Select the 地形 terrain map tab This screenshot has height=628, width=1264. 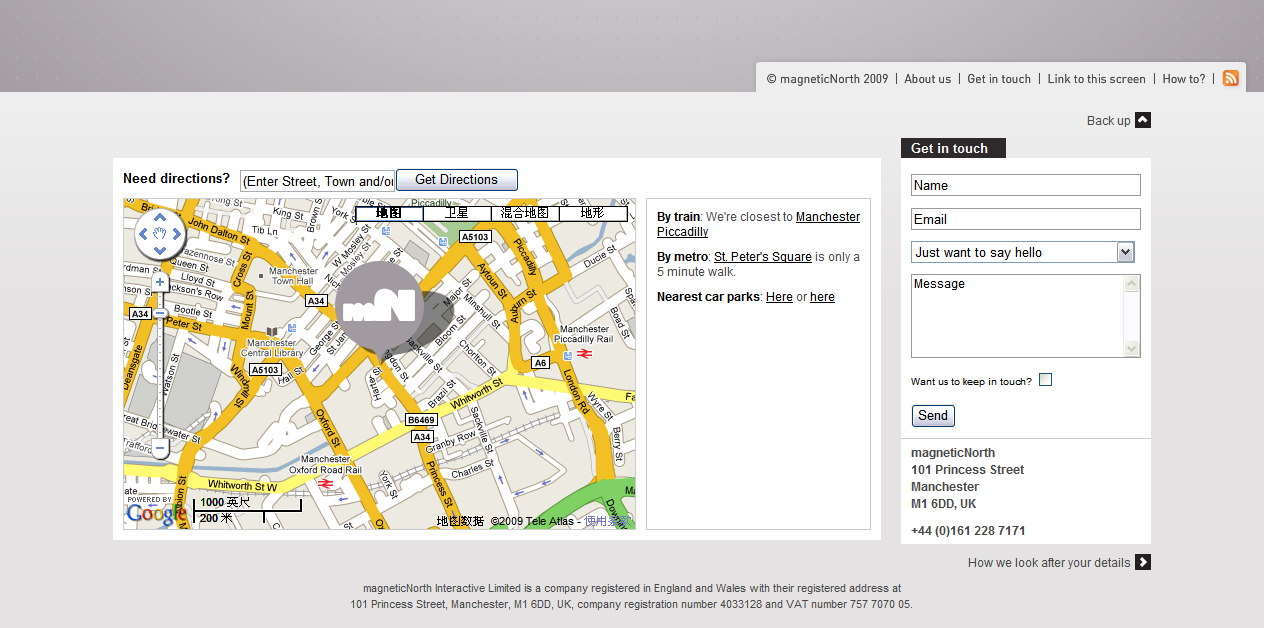pyautogui.click(x=593, y=213)
